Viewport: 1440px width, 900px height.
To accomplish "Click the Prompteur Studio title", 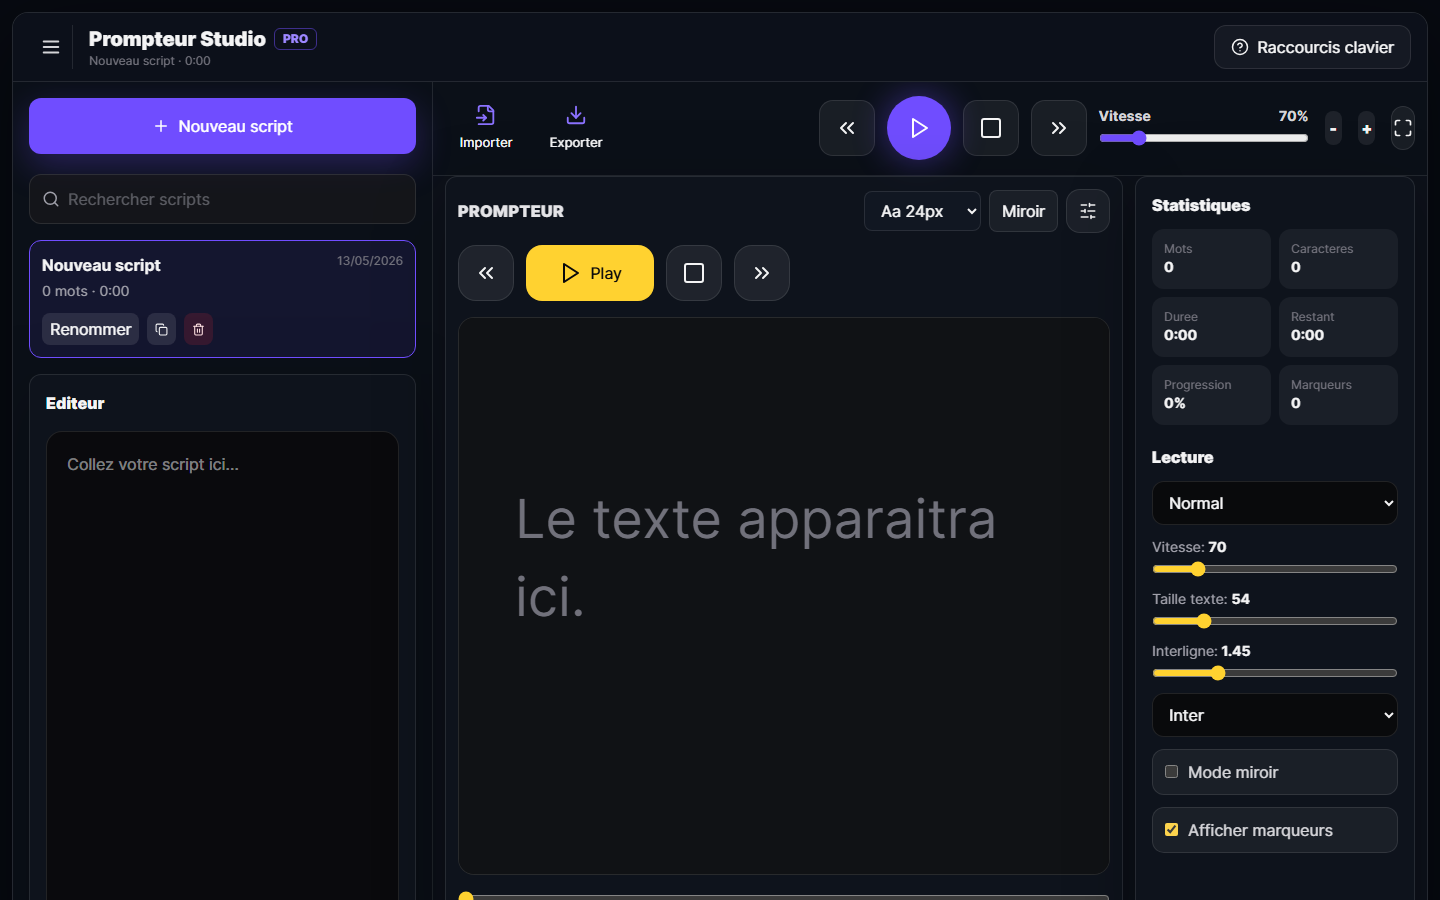I will coord(177,39).
